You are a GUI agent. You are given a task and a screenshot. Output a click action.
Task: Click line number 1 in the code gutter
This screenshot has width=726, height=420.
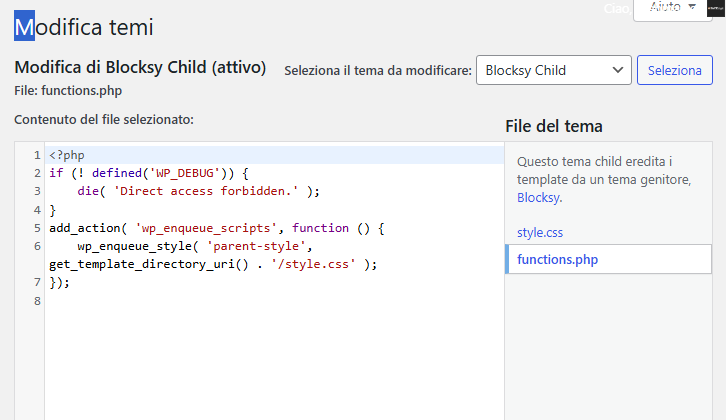[x=36, y=155]
